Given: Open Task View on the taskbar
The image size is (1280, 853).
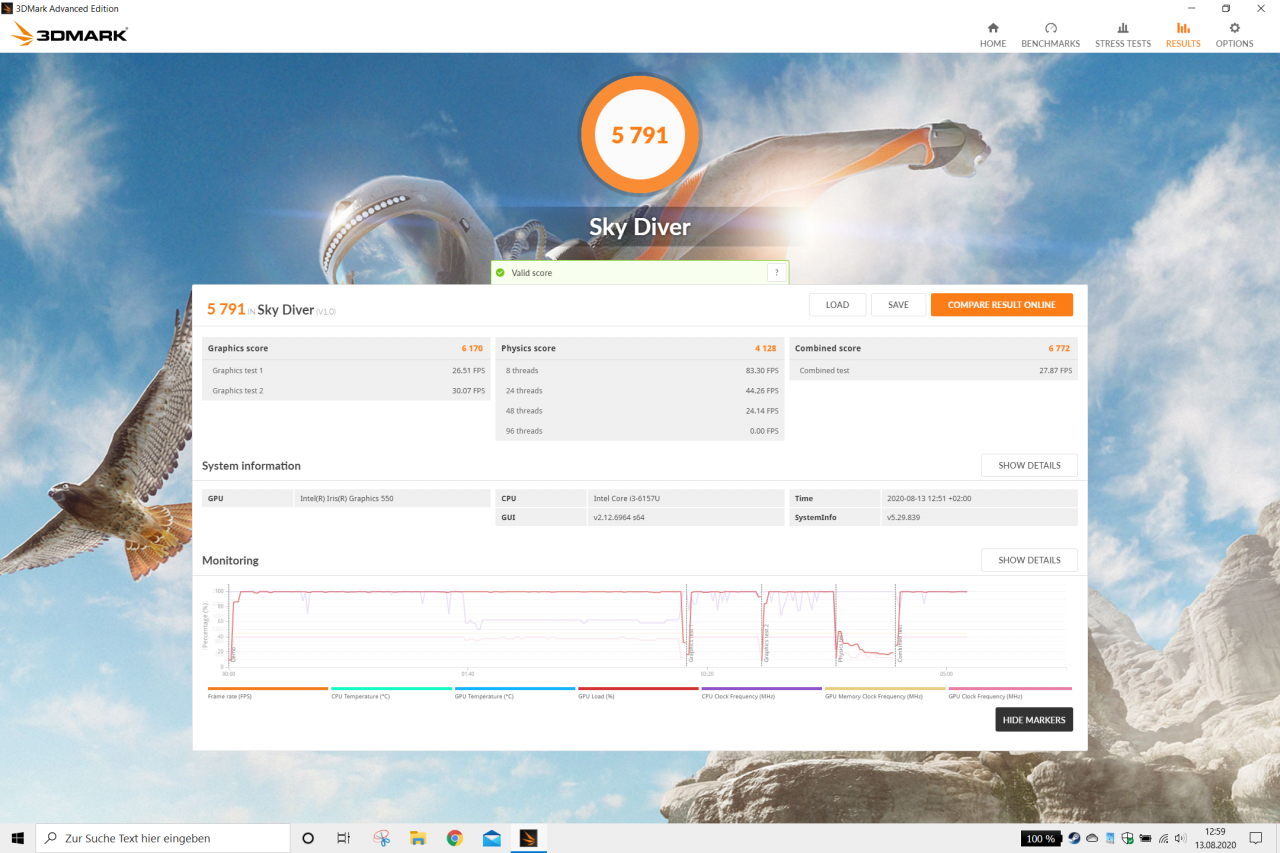Looking at the screenshot, I should [x=343, y=838].
